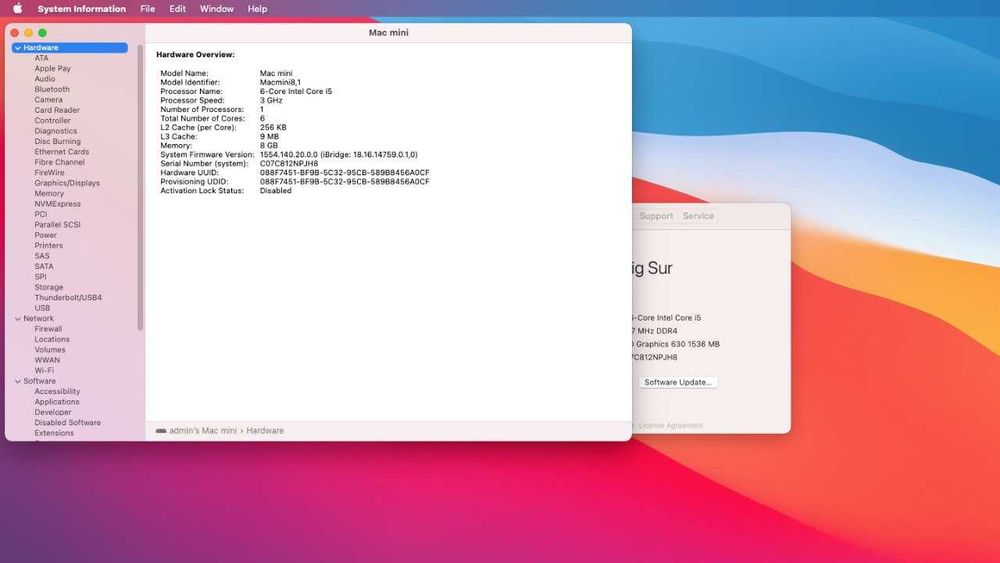Select Audio in the sidebar
Image resolution: width=1000 pixels, height=563 pixels.
click(x=45, y=79)
